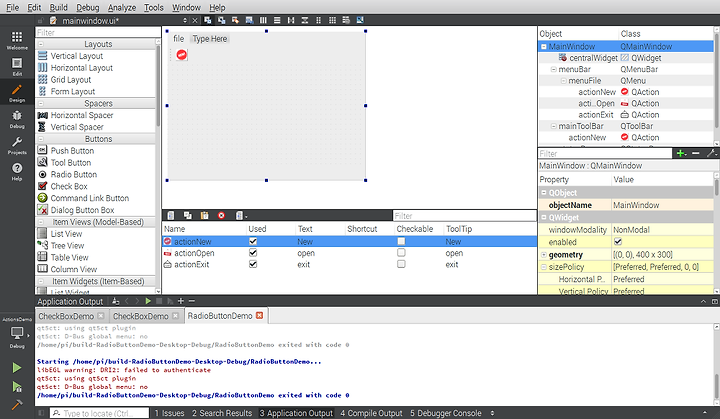The image size is (720, 419).
Task: Collapse Item Views (Model-Based) category
Action: coord(41,222)
